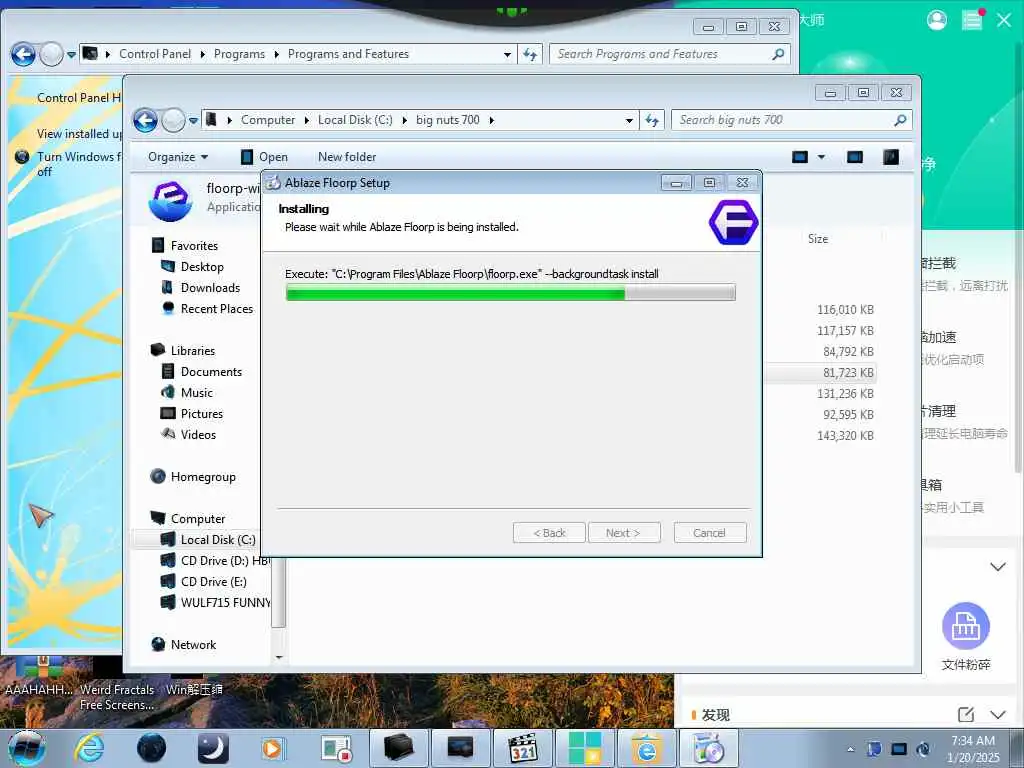This screenshot has height=768, width=1024.
Task: Click the Back arrow in the Control Panel window
Action: [23, 54]
